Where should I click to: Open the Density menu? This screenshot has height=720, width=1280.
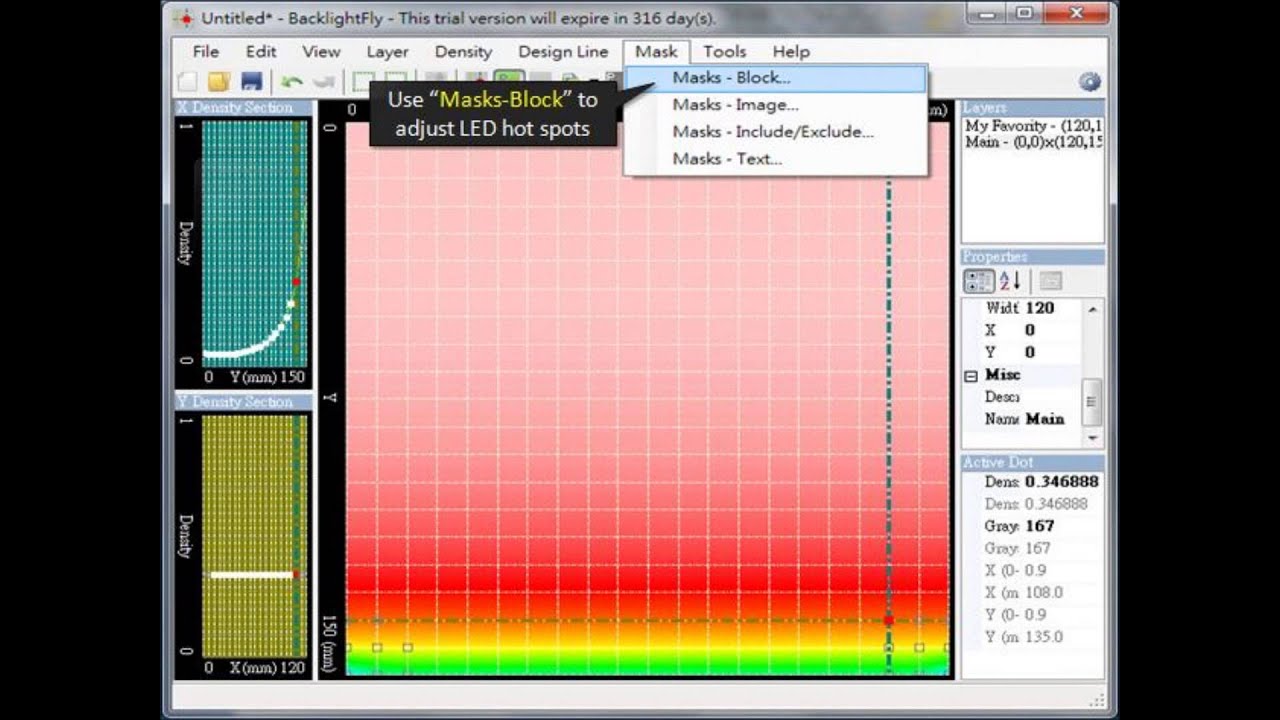(463, 52)
